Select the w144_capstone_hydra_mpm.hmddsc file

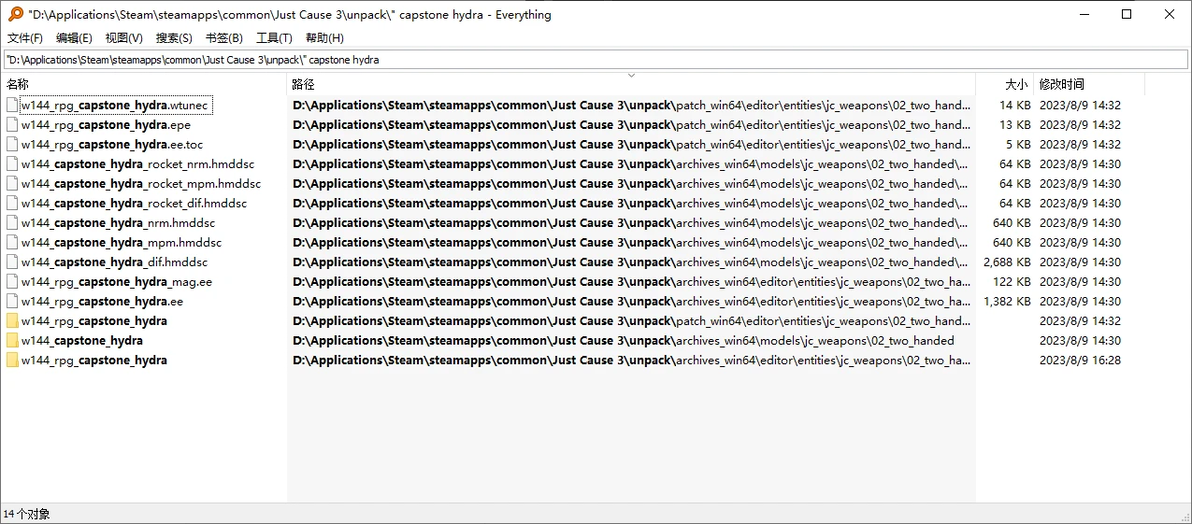(121, 243)
